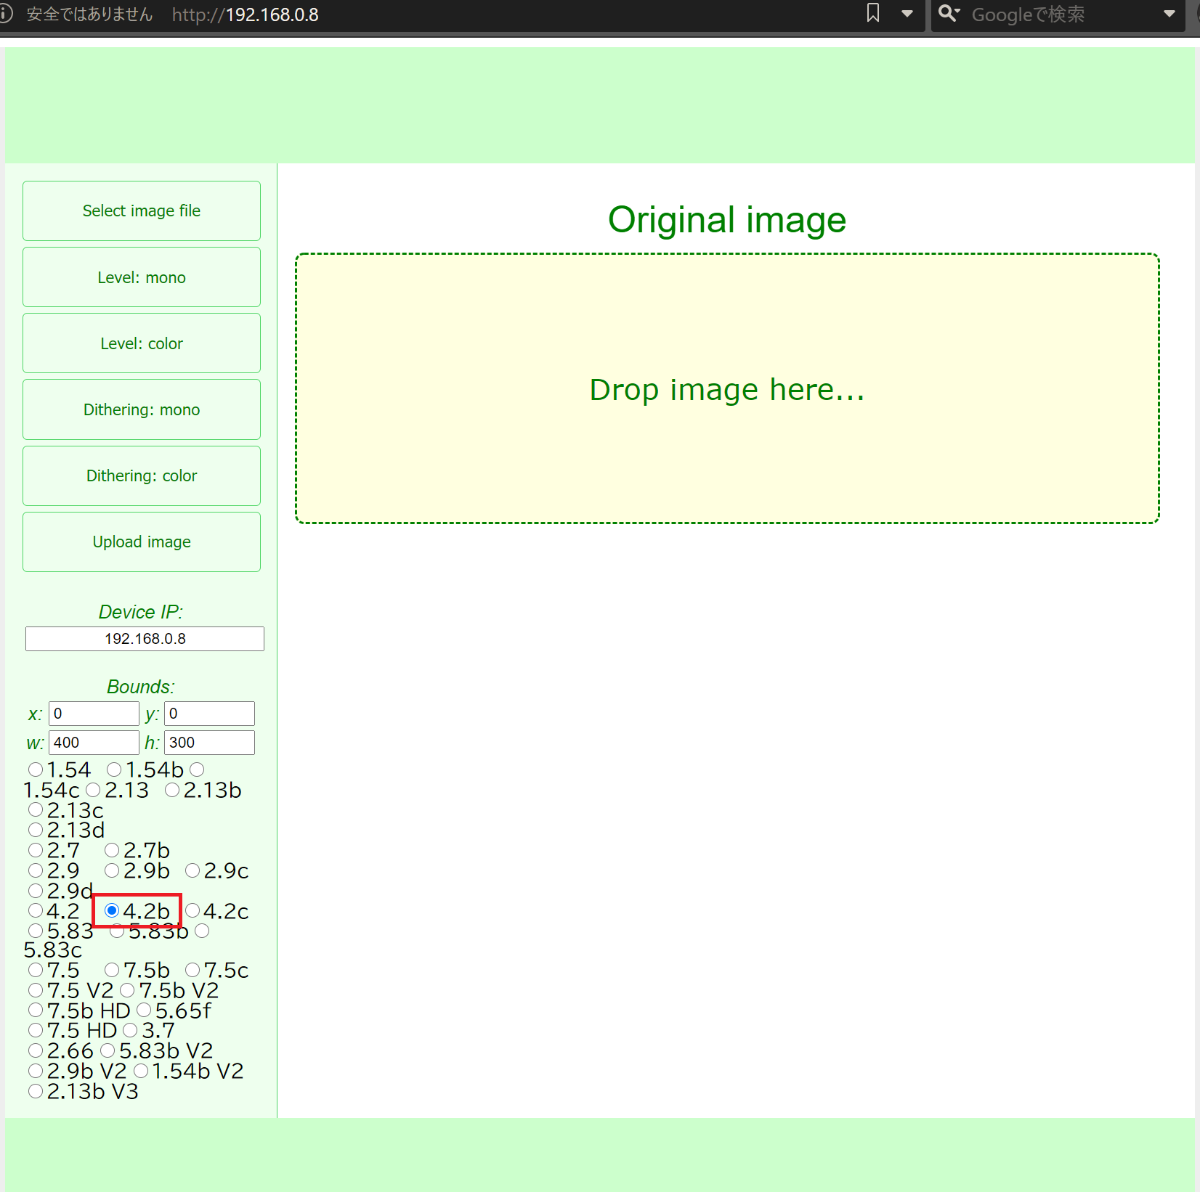Select the 5.83 radio button
Image resolution: width=1200 pixels, height=1192 pixels.
(36, 931)
